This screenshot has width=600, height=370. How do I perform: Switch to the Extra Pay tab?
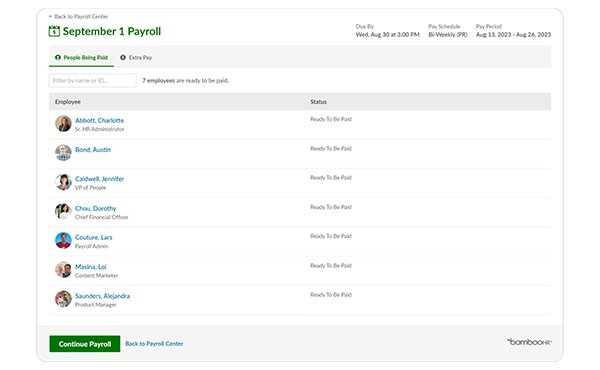(x=136, y=57)
